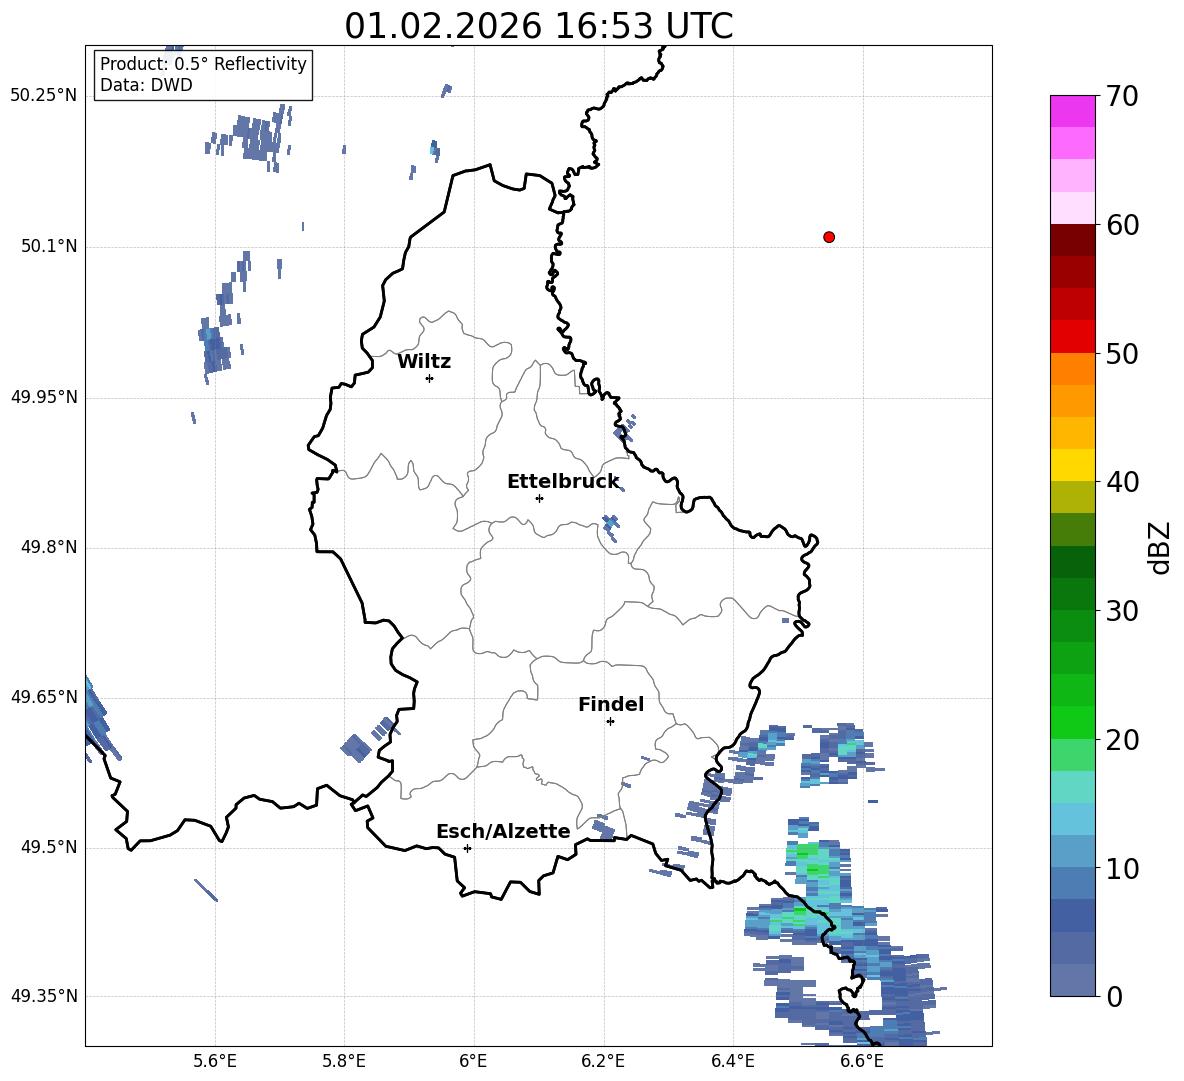Click the dBZ colorbar axis label

point(1158,547)
